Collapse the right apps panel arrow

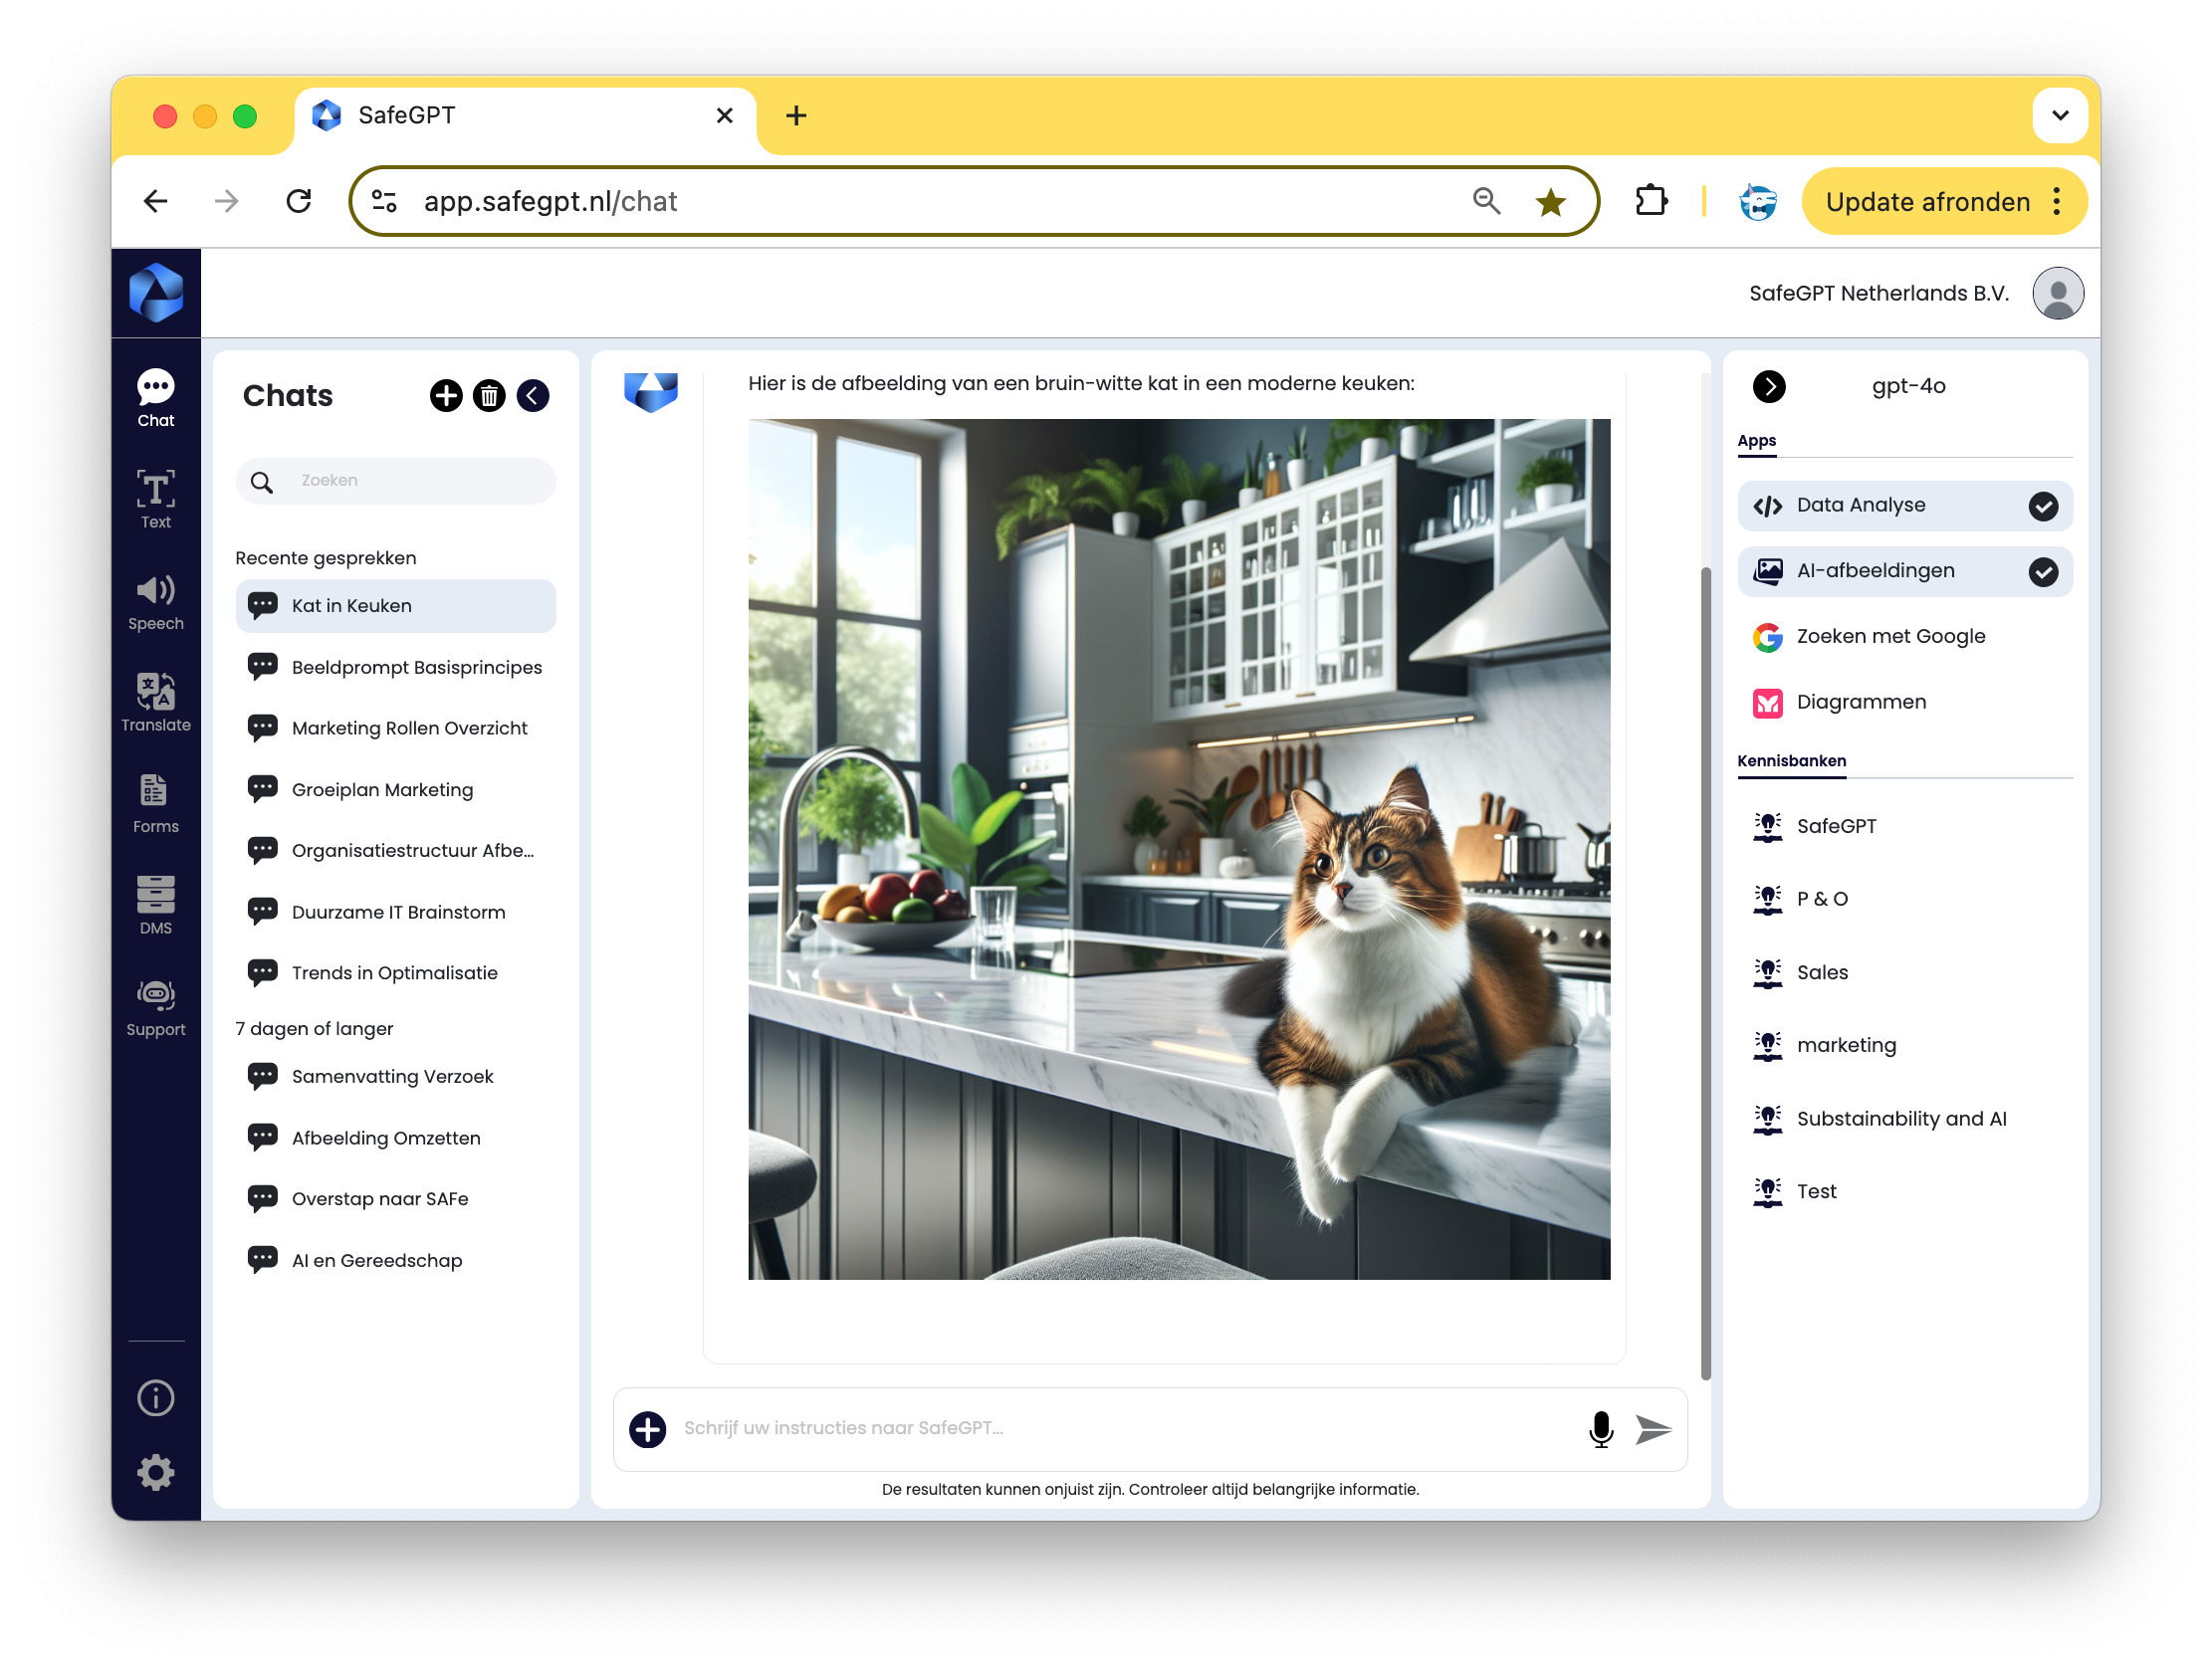[x=1768, y=387]
